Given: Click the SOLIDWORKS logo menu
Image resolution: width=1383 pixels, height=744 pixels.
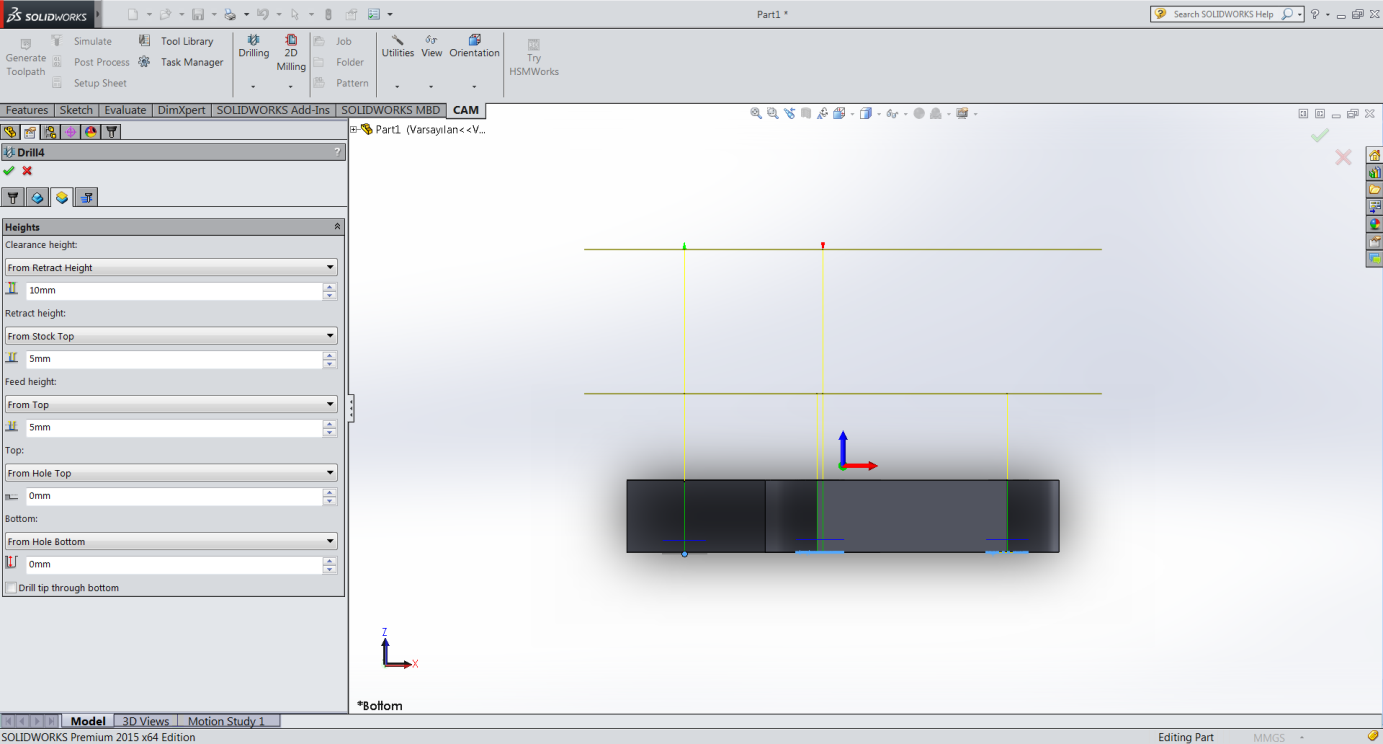Looking at the screenshot, I should [47, 15].
